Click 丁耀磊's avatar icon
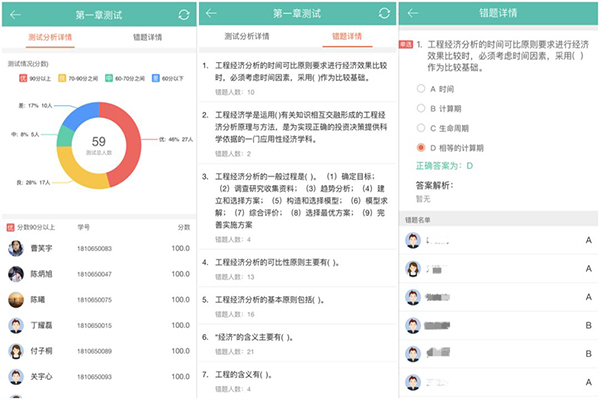Image resolution: width=600 pixels, height=400 pixels. pos(16,325)
